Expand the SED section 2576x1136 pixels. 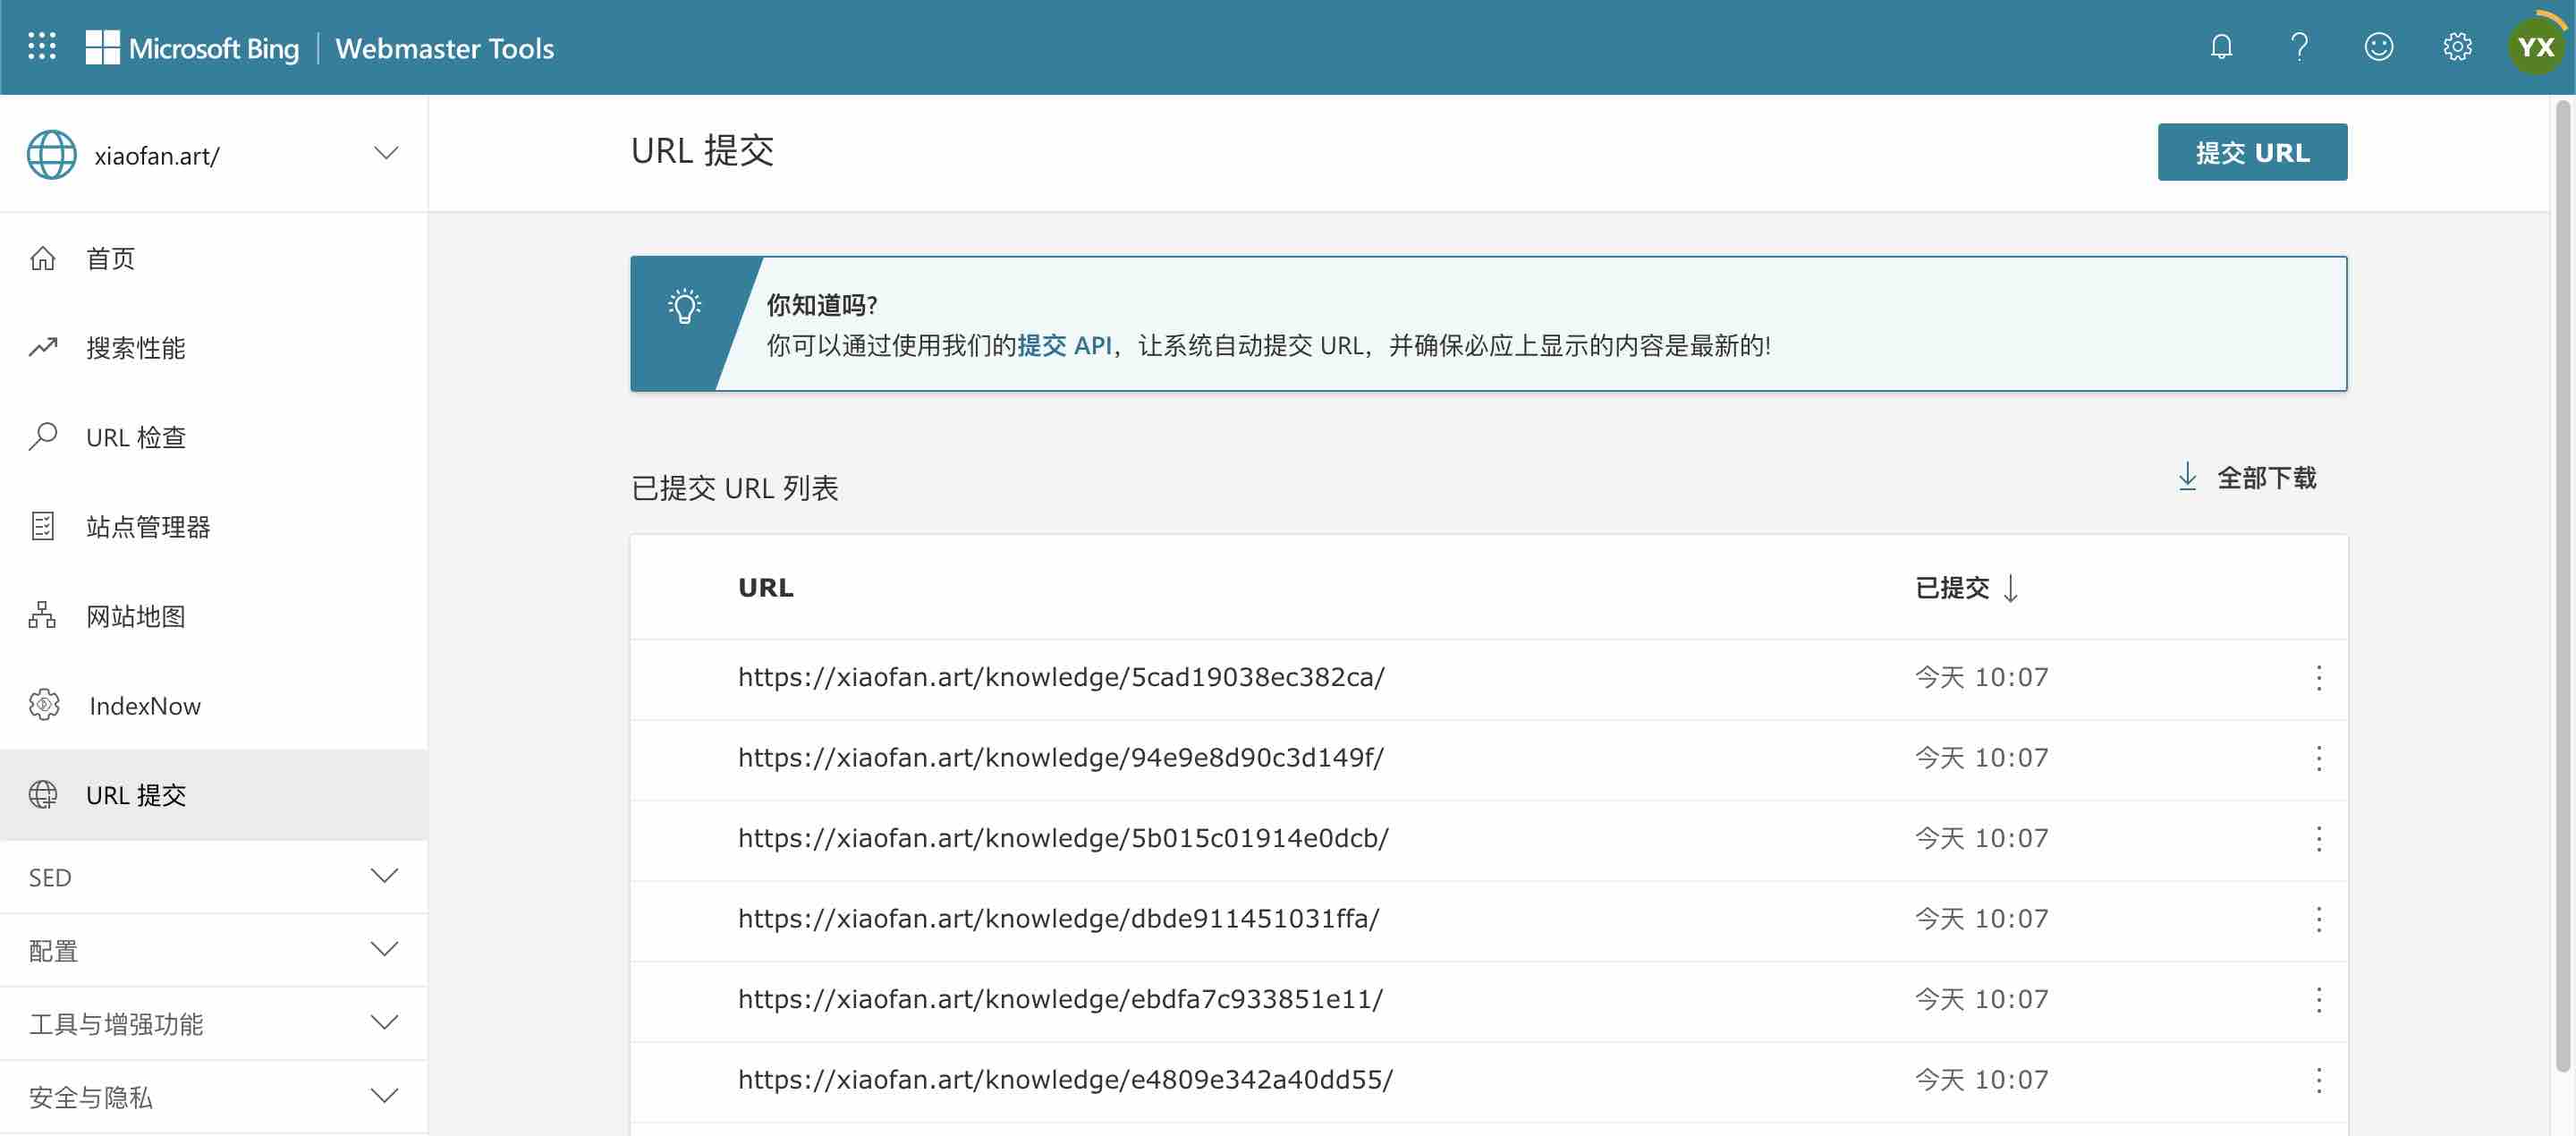pyautogui.click(x=384, y=876)
